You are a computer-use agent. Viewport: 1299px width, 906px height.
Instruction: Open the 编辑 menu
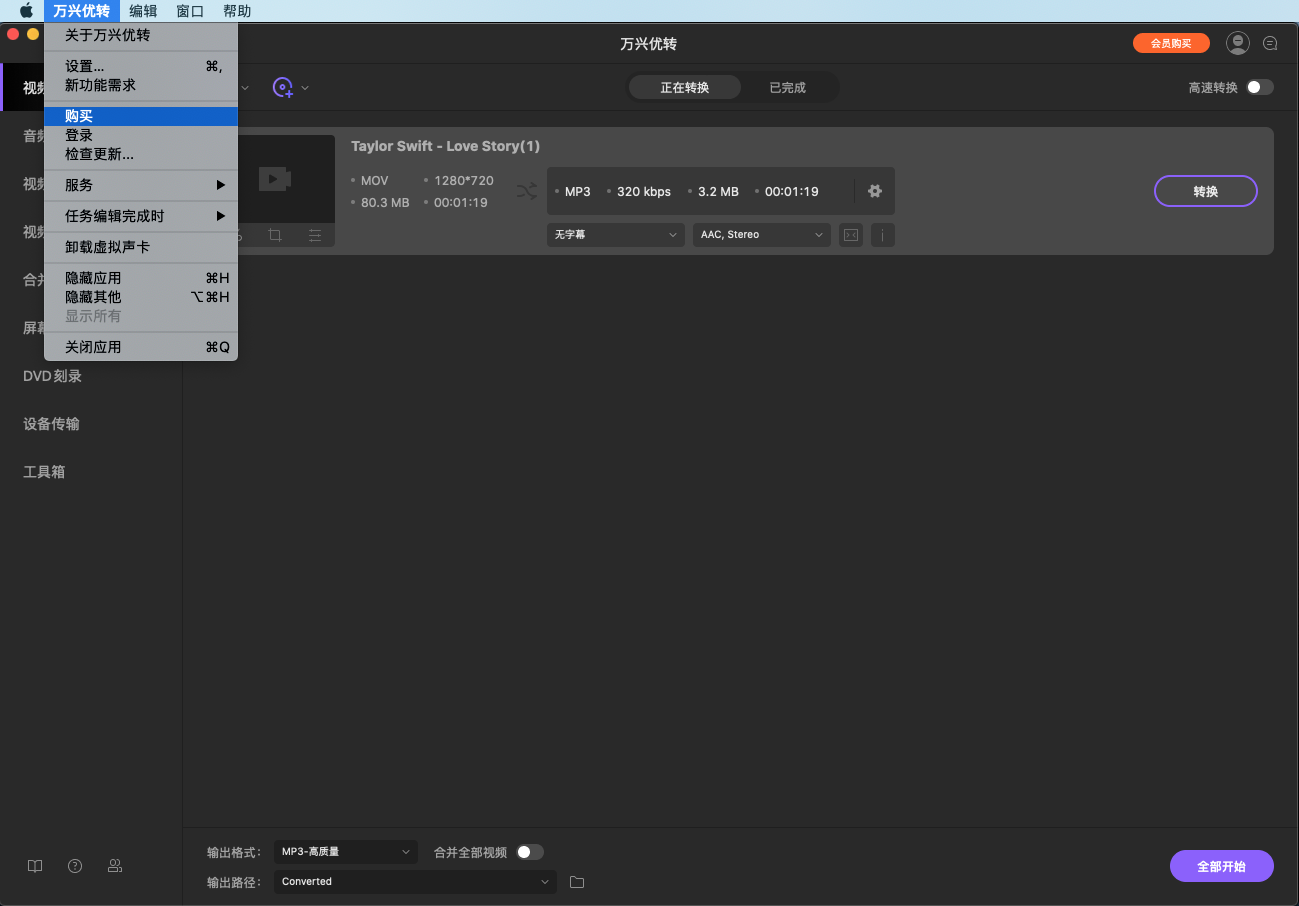tap(143, 11)
